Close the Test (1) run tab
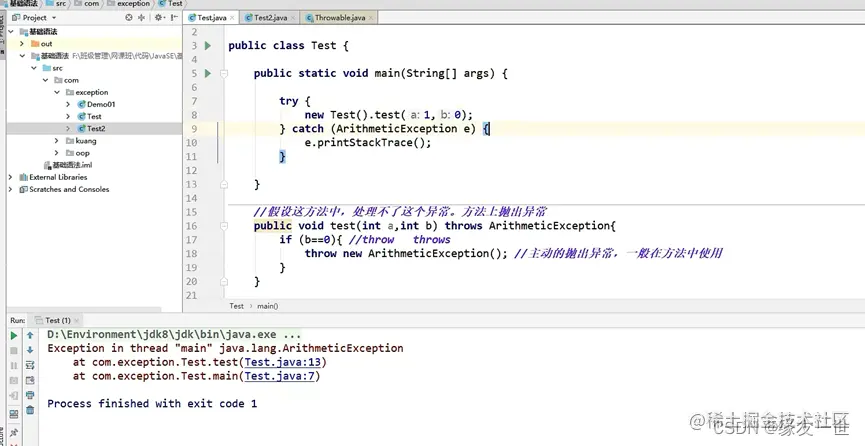The height and width of the screenshot is (446, 865). coord(76,321)
